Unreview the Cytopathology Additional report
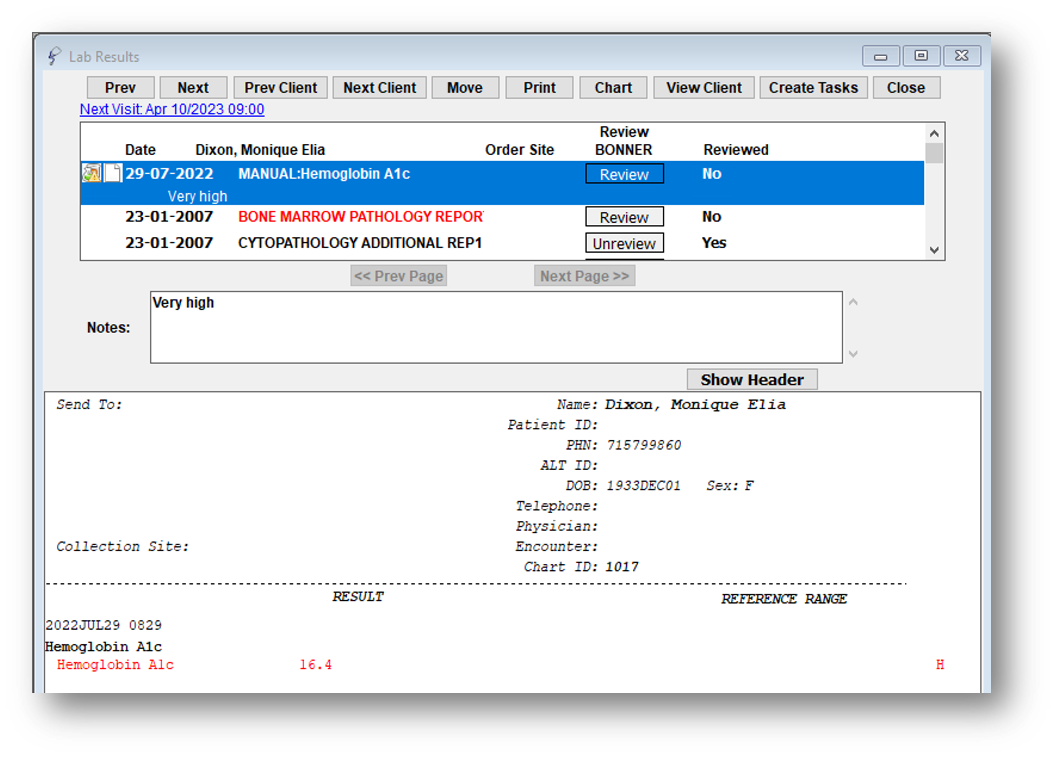 click(624, 243)
